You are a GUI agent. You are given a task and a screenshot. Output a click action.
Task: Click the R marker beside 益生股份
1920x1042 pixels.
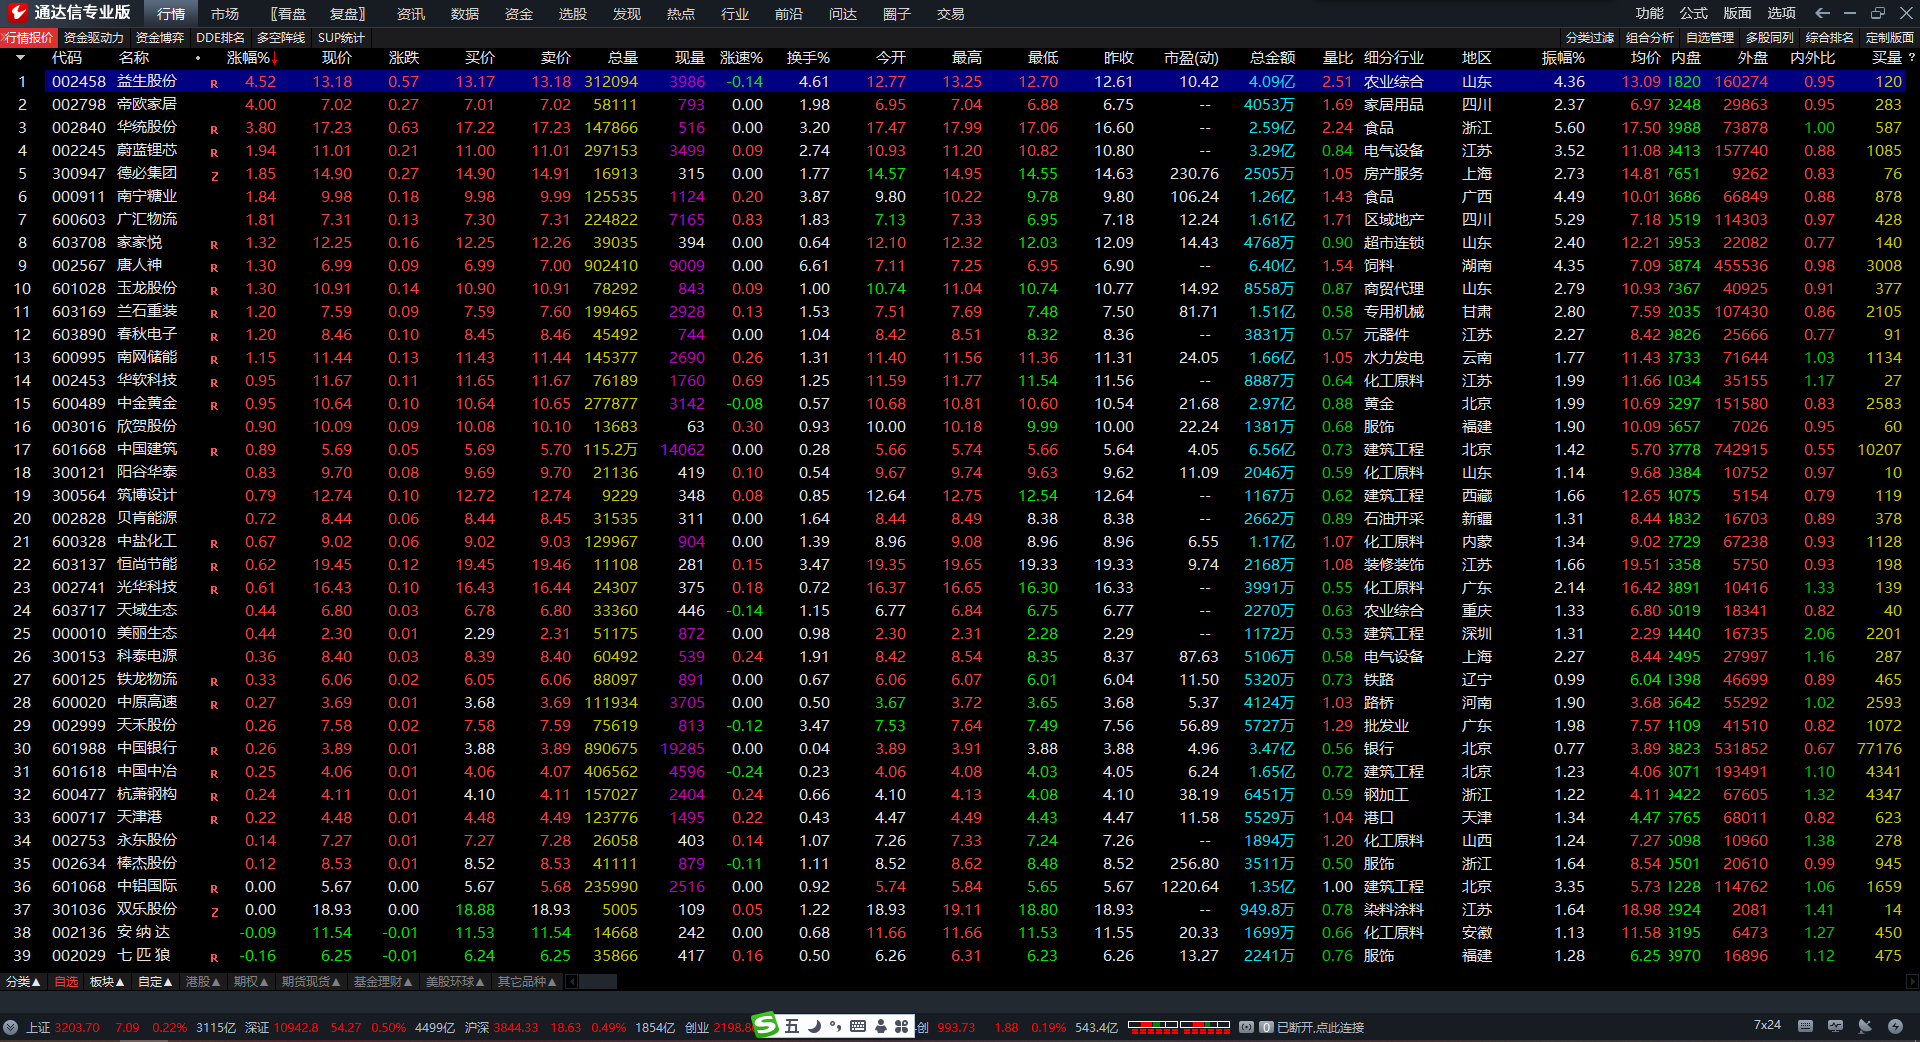(x=214, y=84)
